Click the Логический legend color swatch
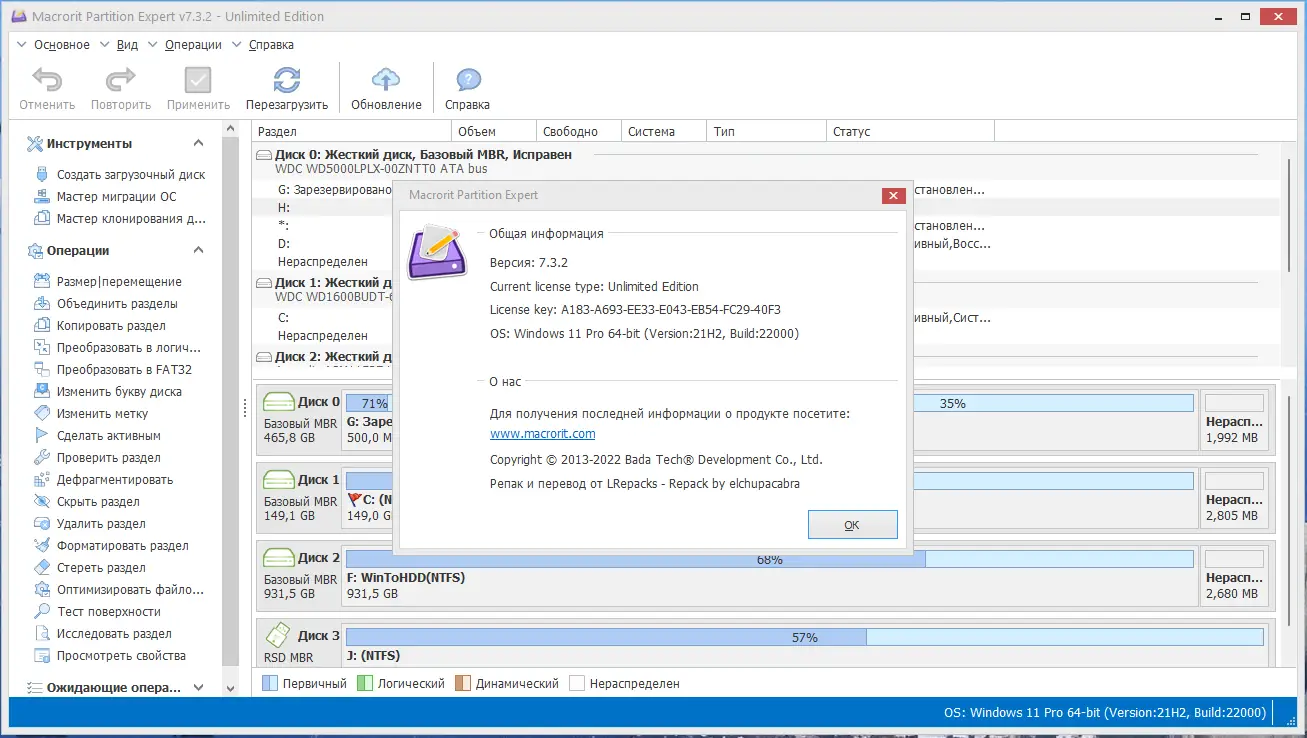This screenshot has height=738, width=1307. [365, 683]
